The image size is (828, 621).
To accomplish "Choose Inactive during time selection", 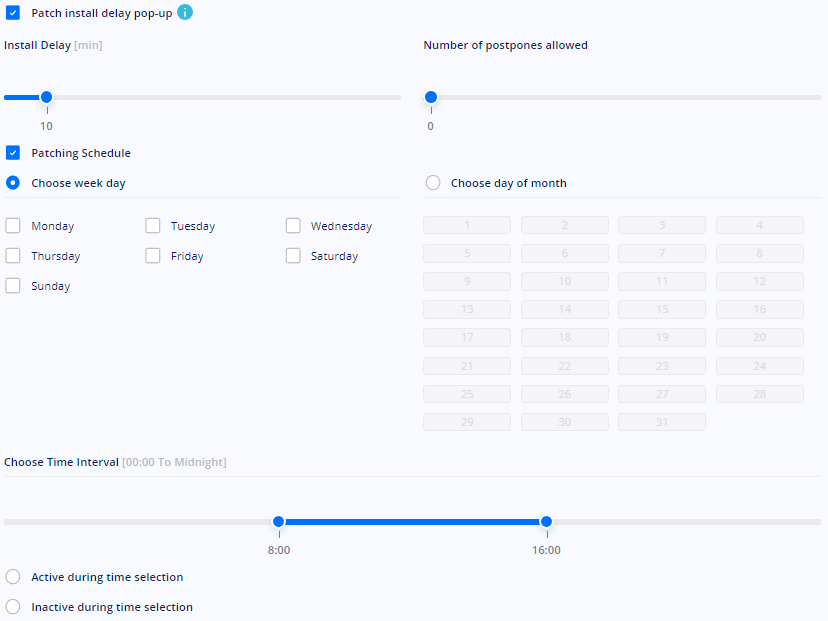I will pyautogui.click(x=13, y=607).
